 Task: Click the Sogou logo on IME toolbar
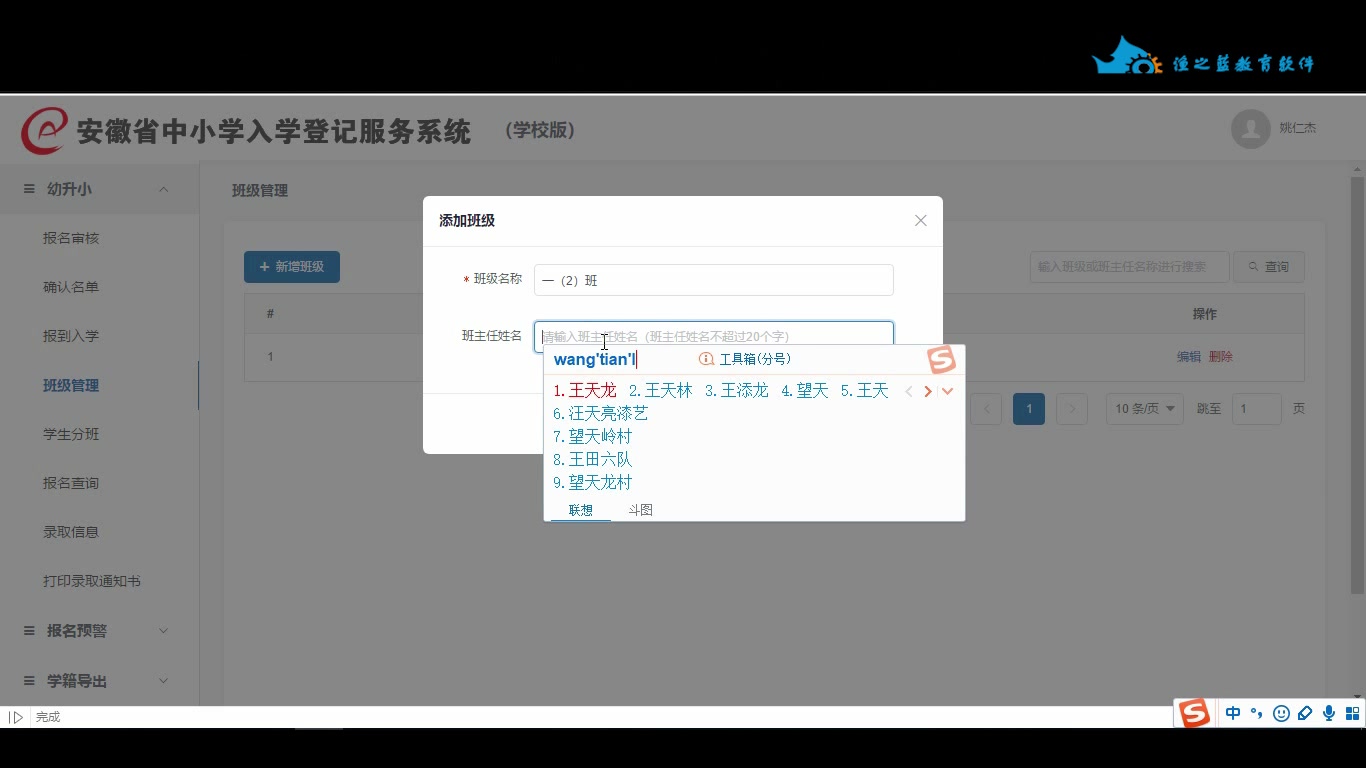(x=1194, y=713)
